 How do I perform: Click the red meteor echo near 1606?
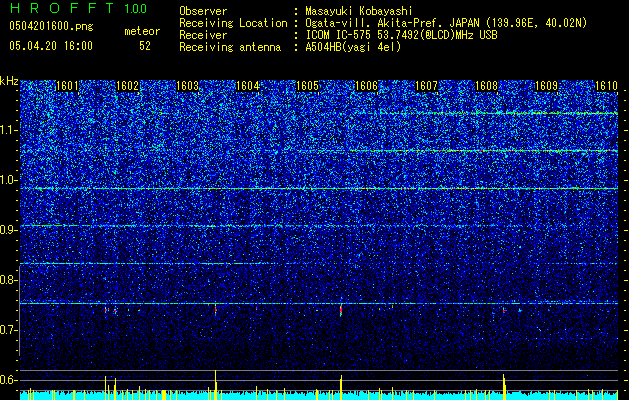click(341, 310)
